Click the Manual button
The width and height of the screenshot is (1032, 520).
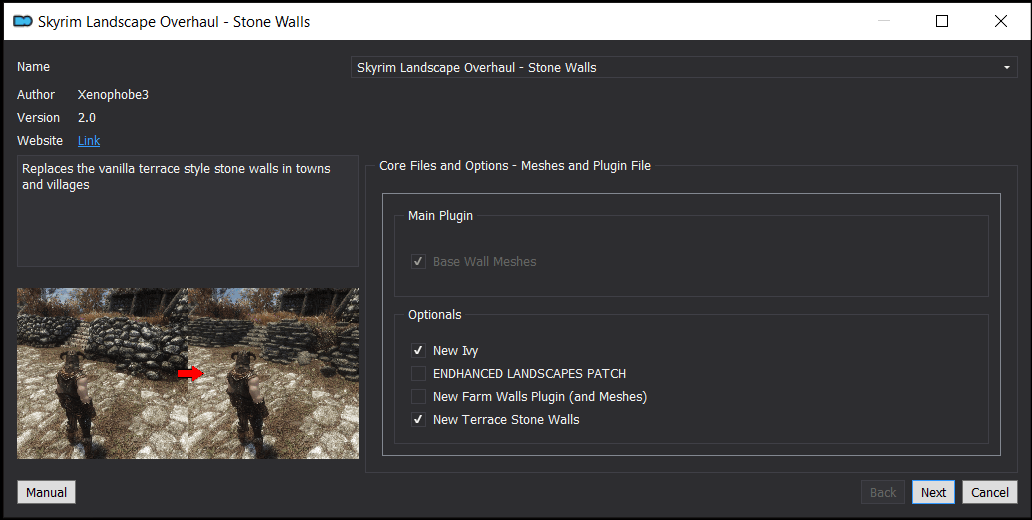click(x=46, y=492)
